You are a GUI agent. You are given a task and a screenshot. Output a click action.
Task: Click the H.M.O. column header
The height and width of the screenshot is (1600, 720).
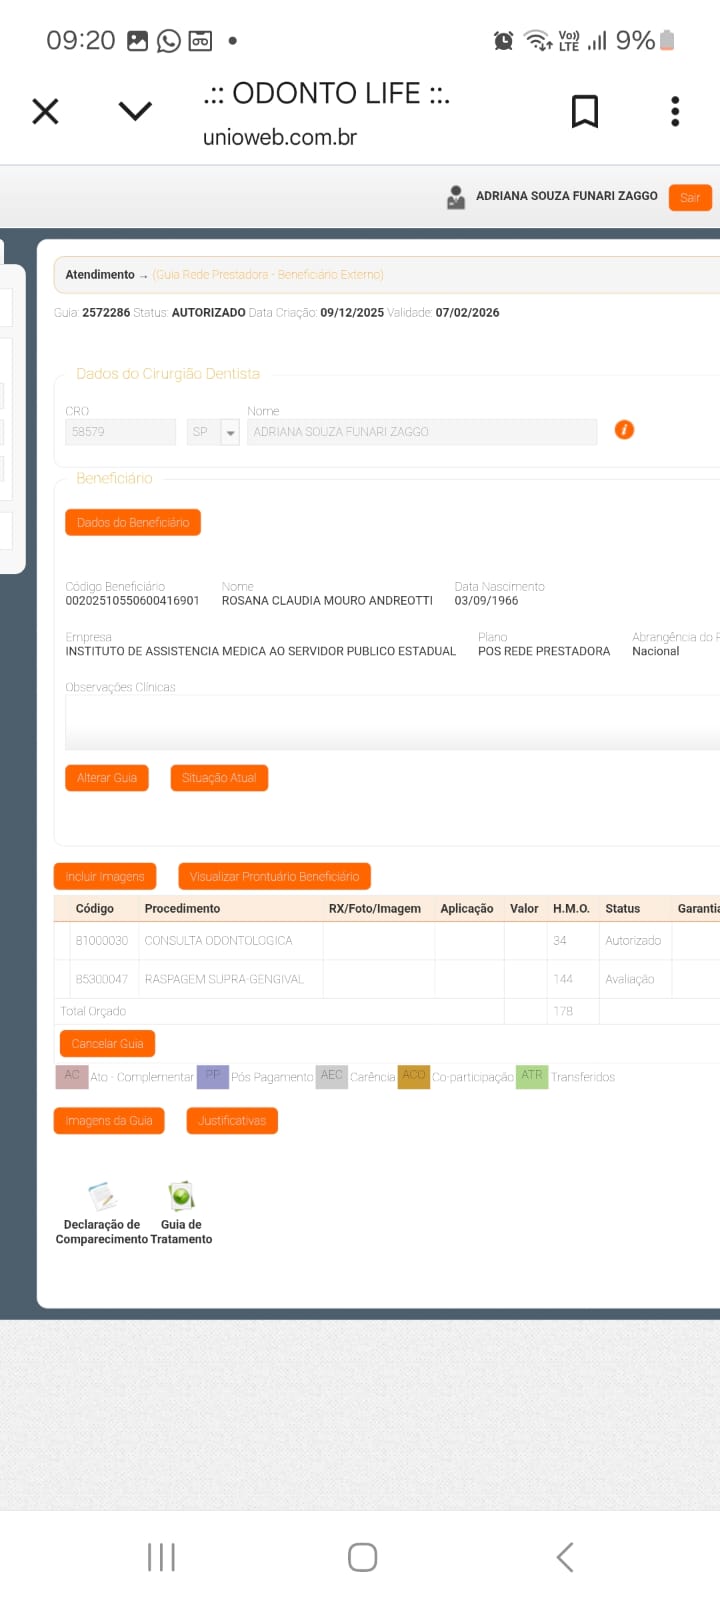(571, 908)
